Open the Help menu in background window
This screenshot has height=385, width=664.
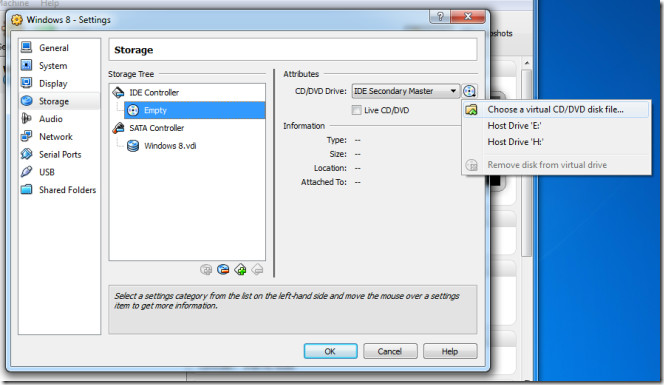tap(50, 3)
